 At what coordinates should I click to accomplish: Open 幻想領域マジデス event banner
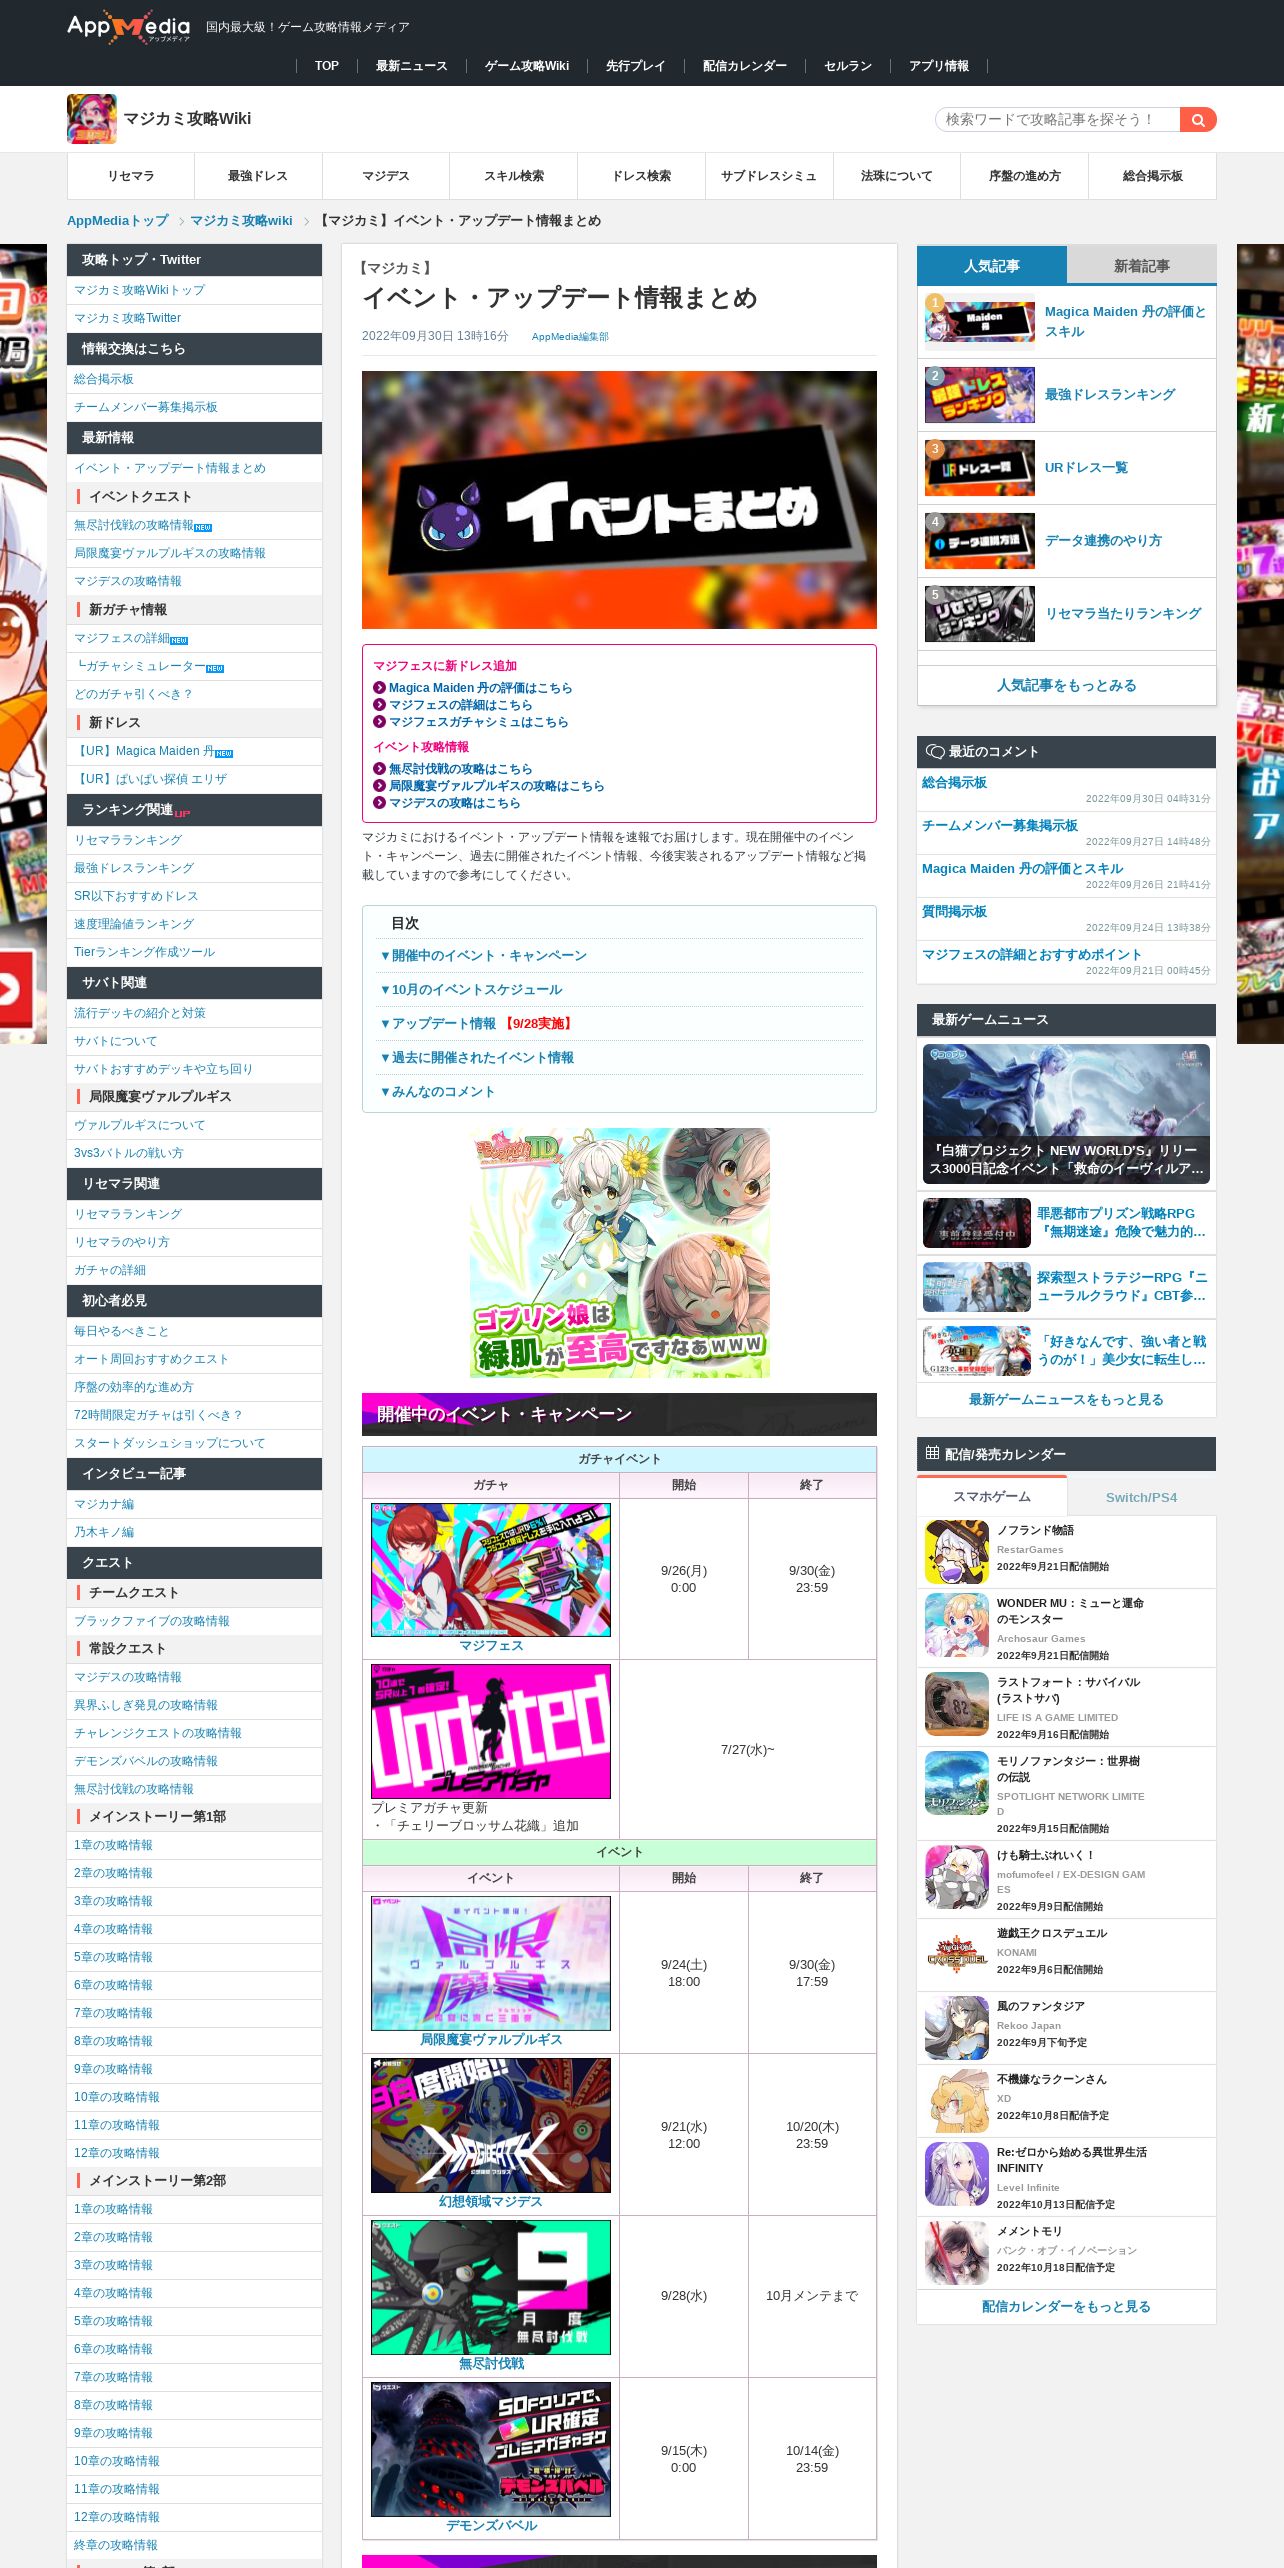coord(491,2126)
